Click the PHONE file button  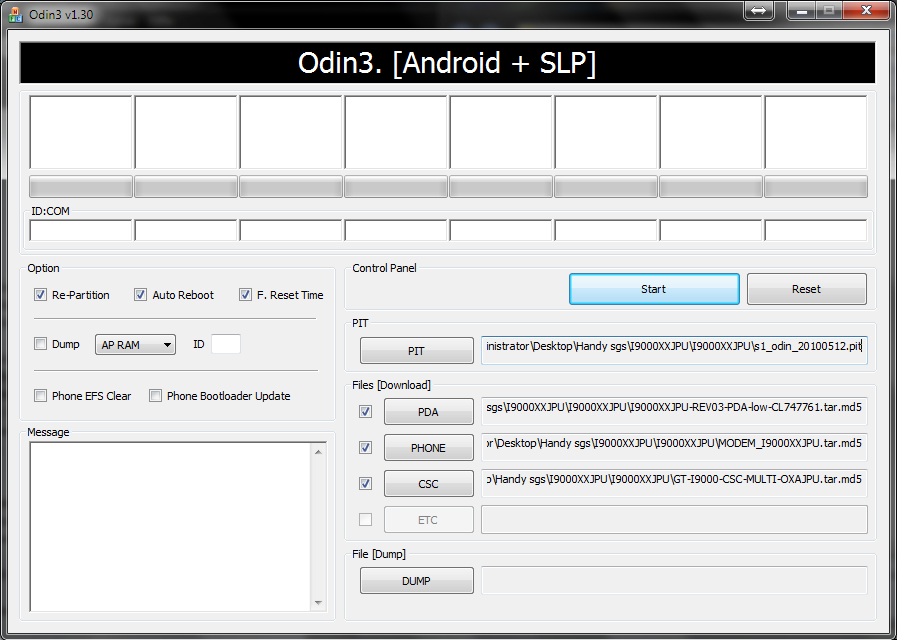click(x=428, y=447)
